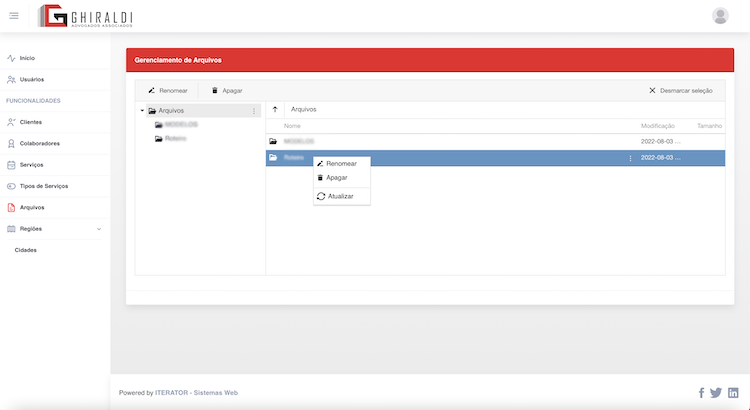The height and width of the screenshot is (410, 750).
Task: Go up one folder level arrow
Action: (275, 110)
